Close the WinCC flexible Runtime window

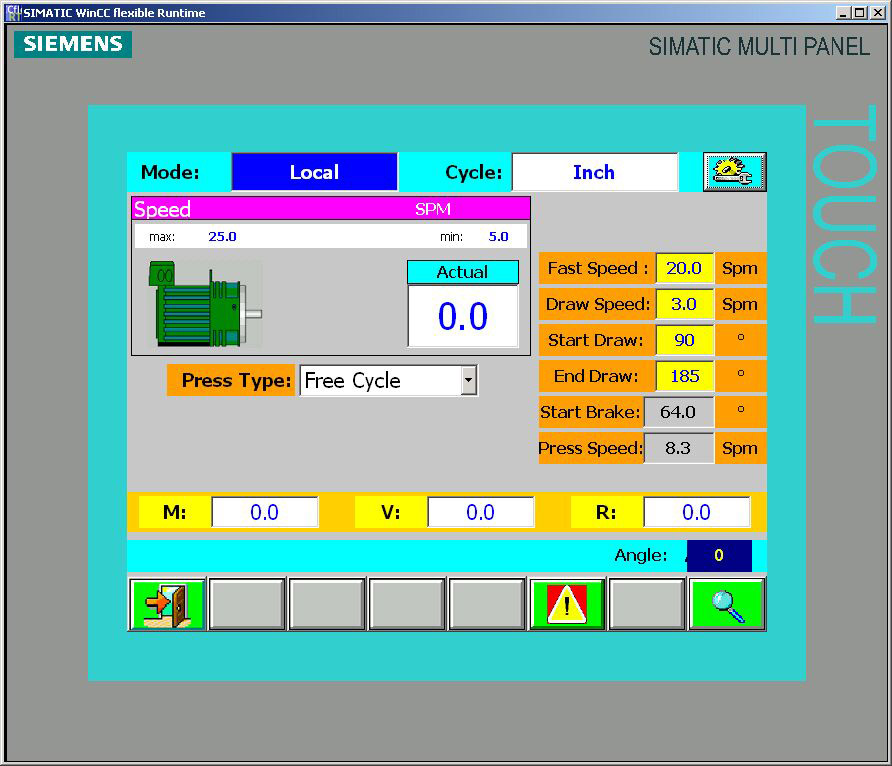pos(878,13)
